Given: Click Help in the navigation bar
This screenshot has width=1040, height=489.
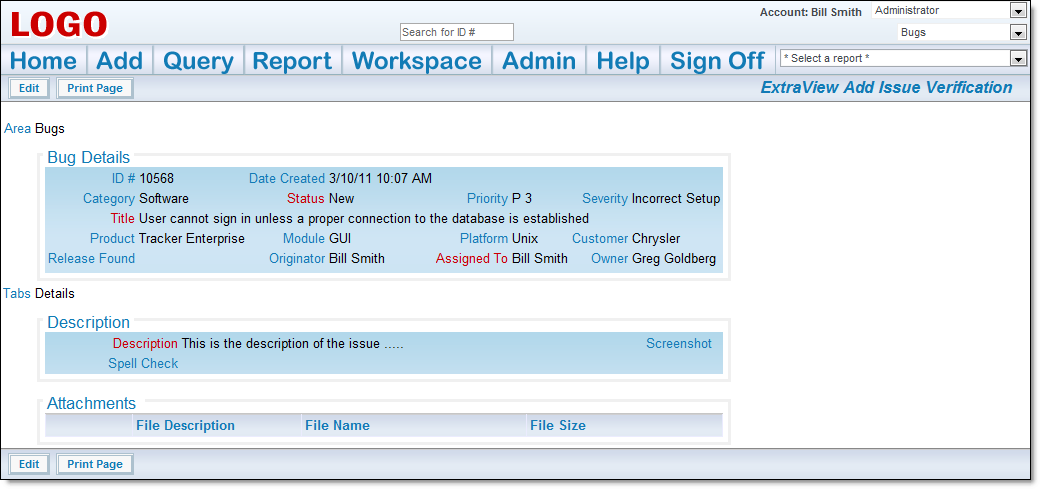Looking at the screenshot, I should (621, 60).
